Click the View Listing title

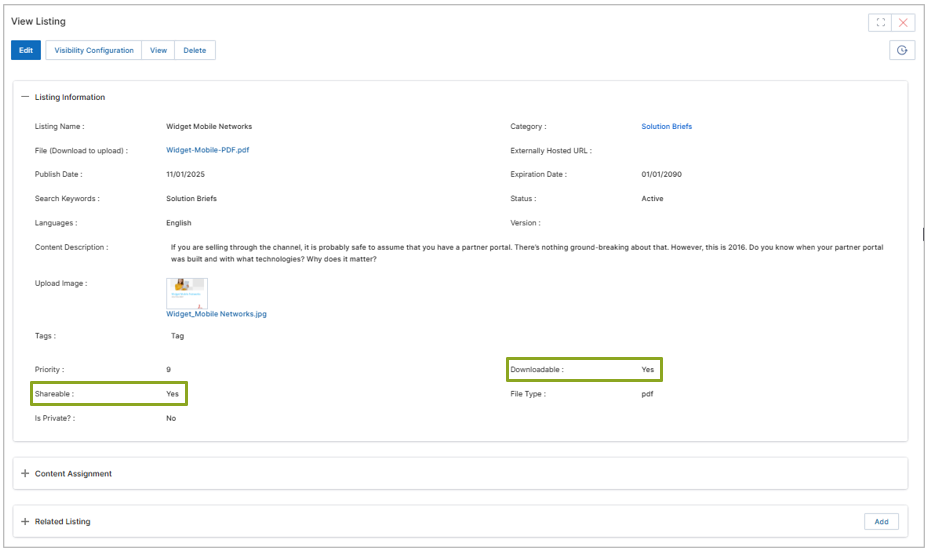38,21
